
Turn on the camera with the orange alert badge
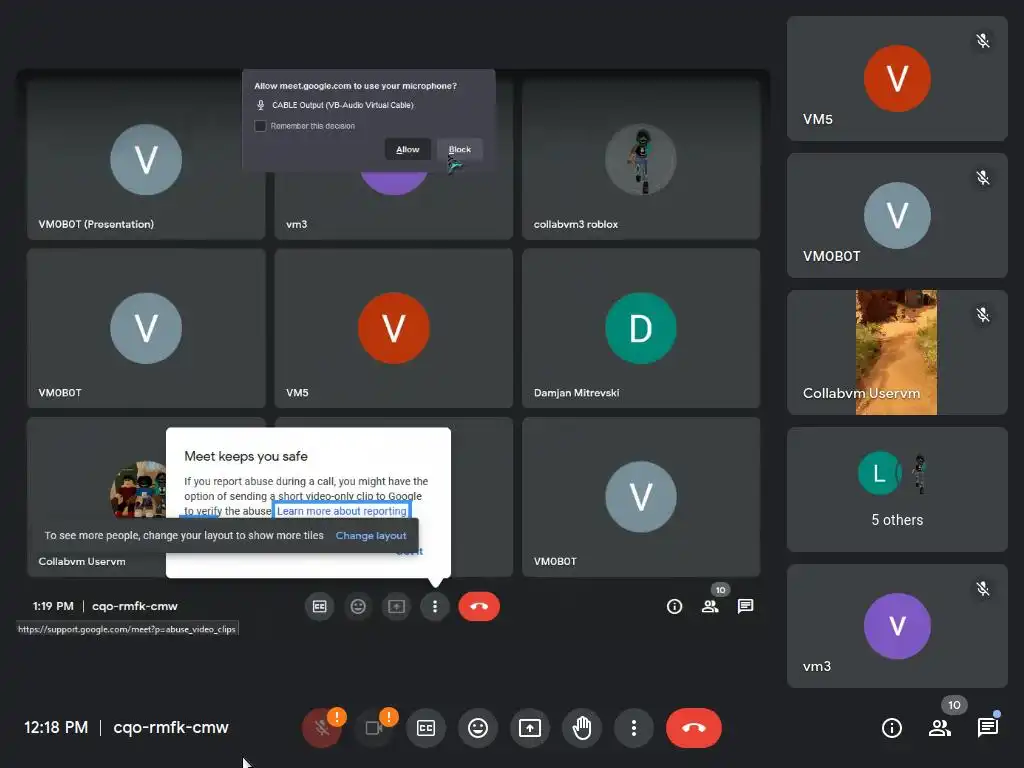374,728
